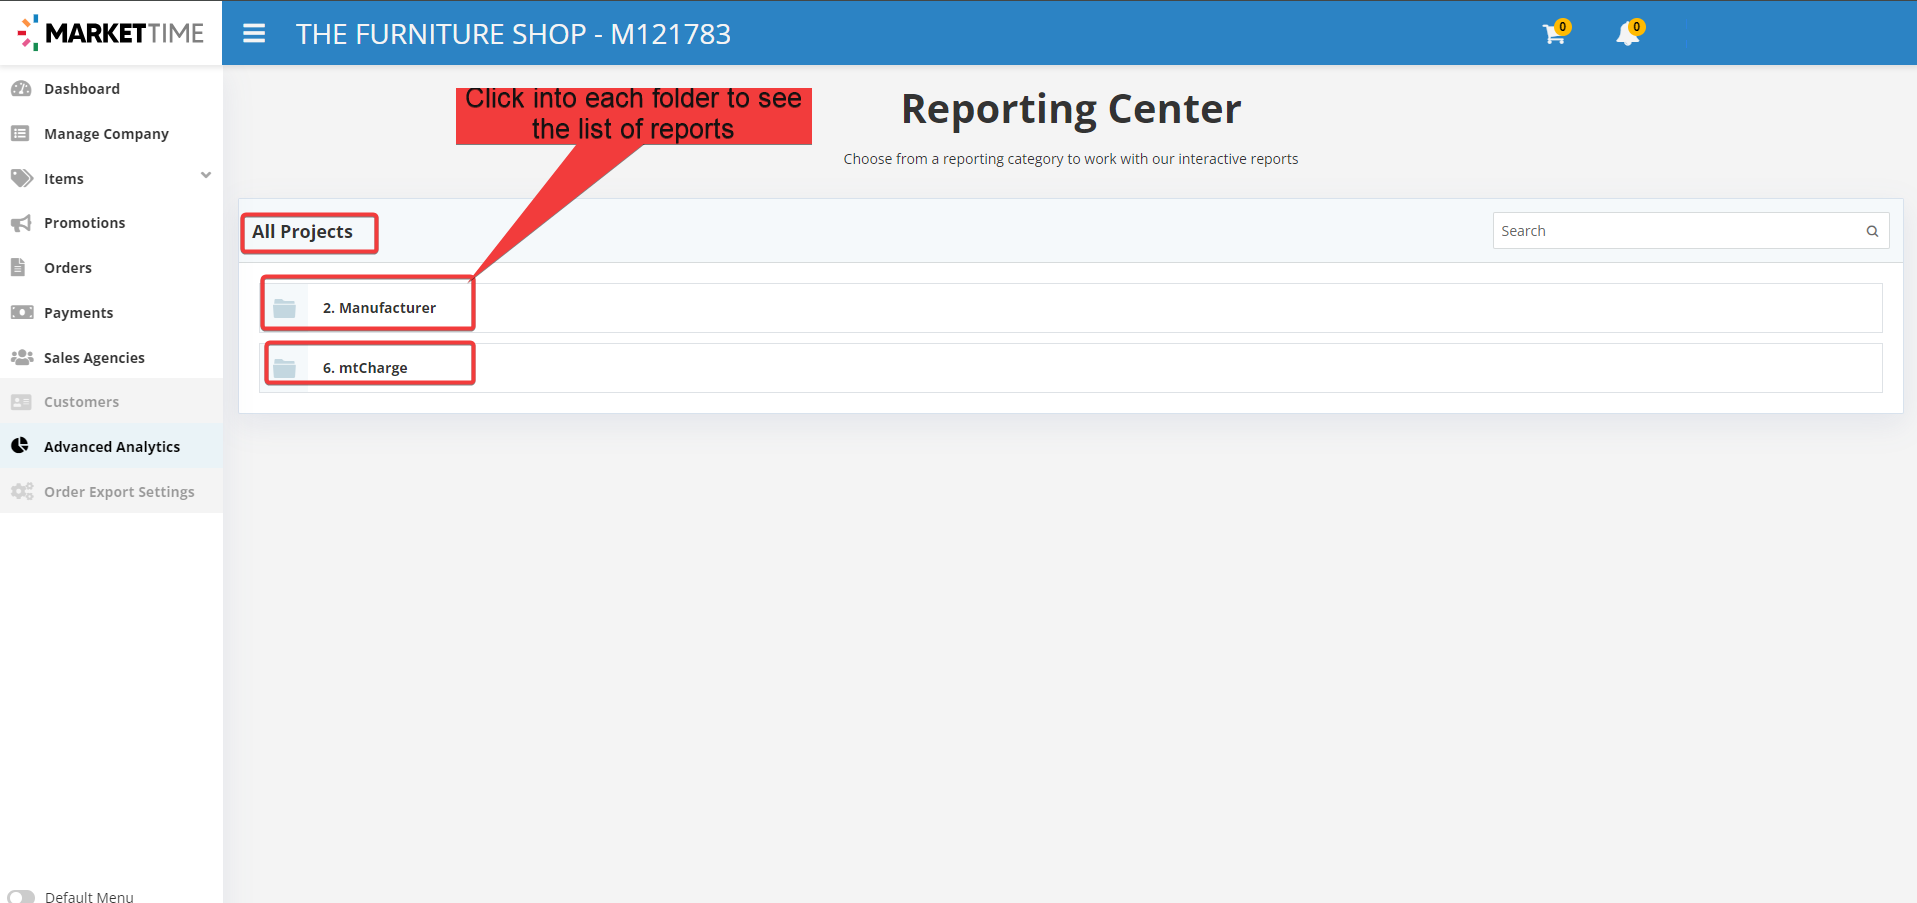The image size is (1917, 903).
Task: Click the Dashboard gauge icon
Action: click(x=21, y=89)
